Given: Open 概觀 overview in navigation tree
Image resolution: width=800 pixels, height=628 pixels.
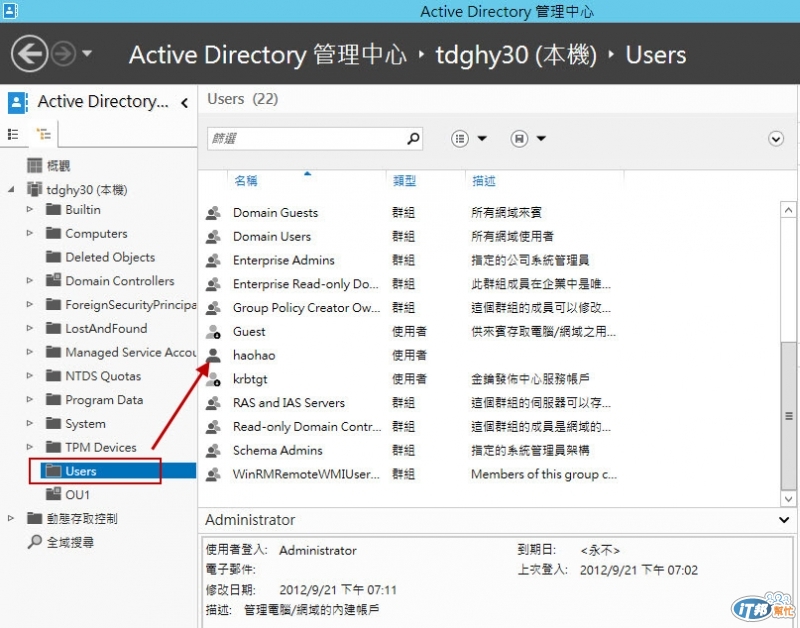Looking at the screenshot, I should click(58, 166).
